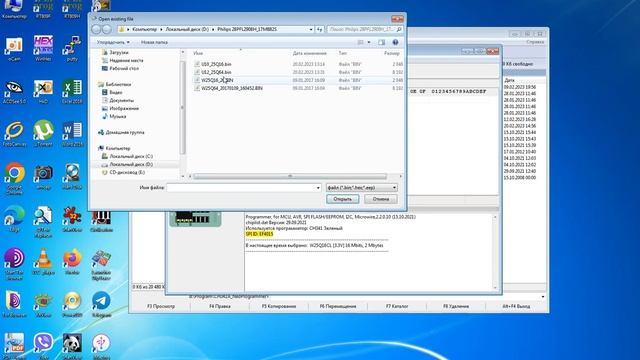
Task: Open WinHex desktop shortcut
Action: (x=43, y=48)
